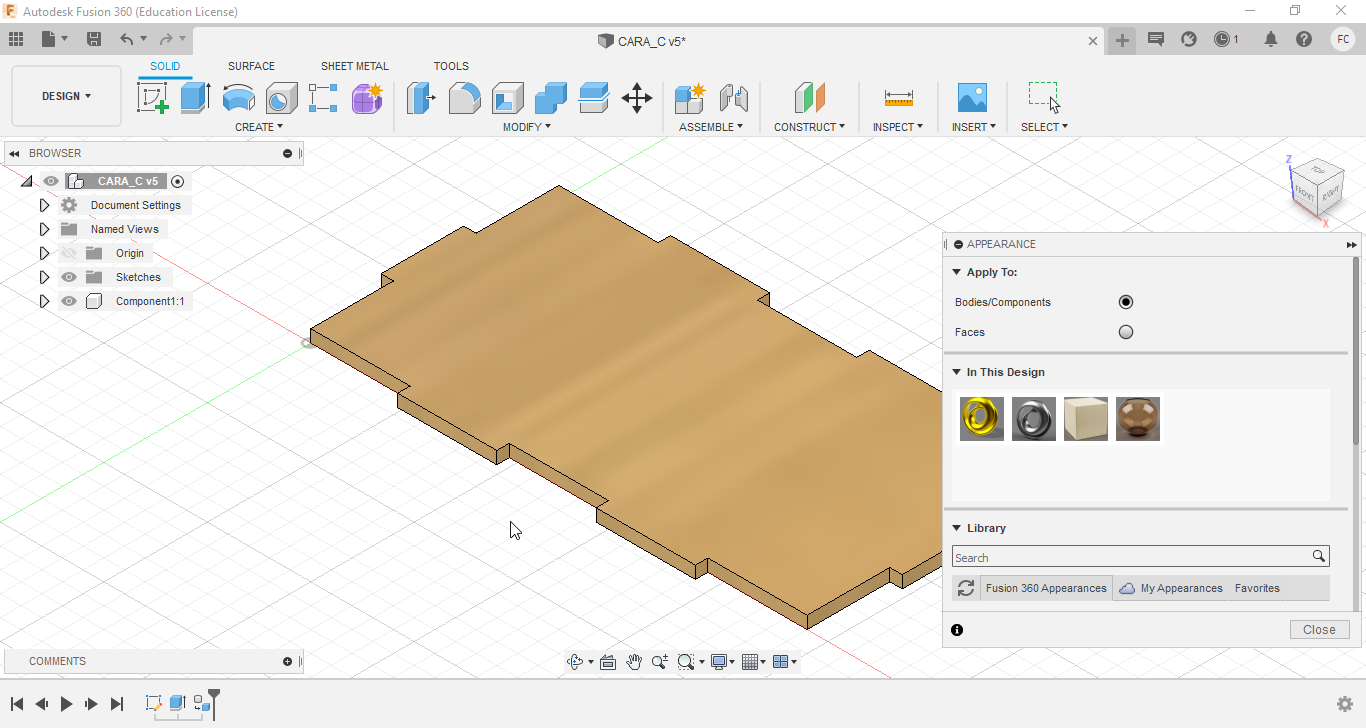Open the Insert image tool
Screen dimensions: 1366x728
[971, 98]
